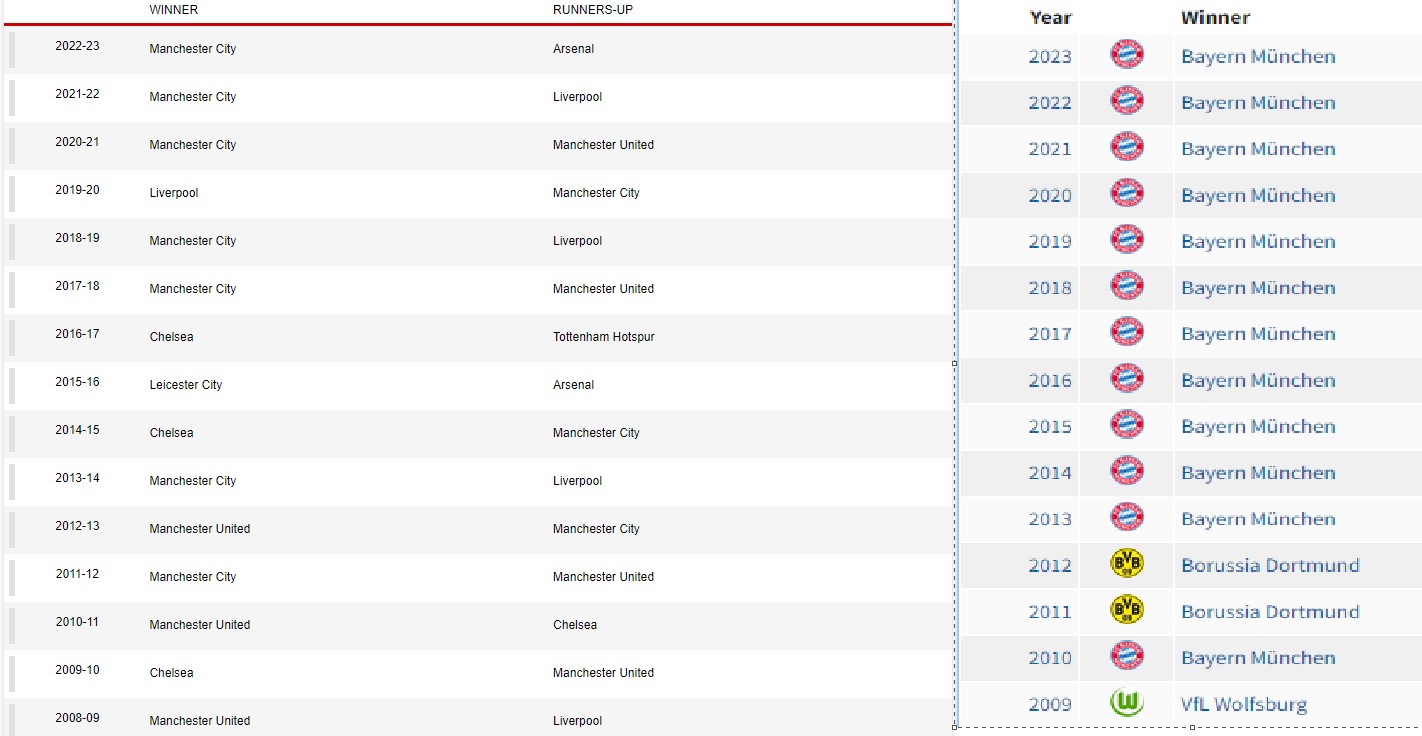Click Borussia Dortmund crest in 2011 row
This screenshot has height=736, width=1422.
pyautogui.click(x=1126, y=610)
